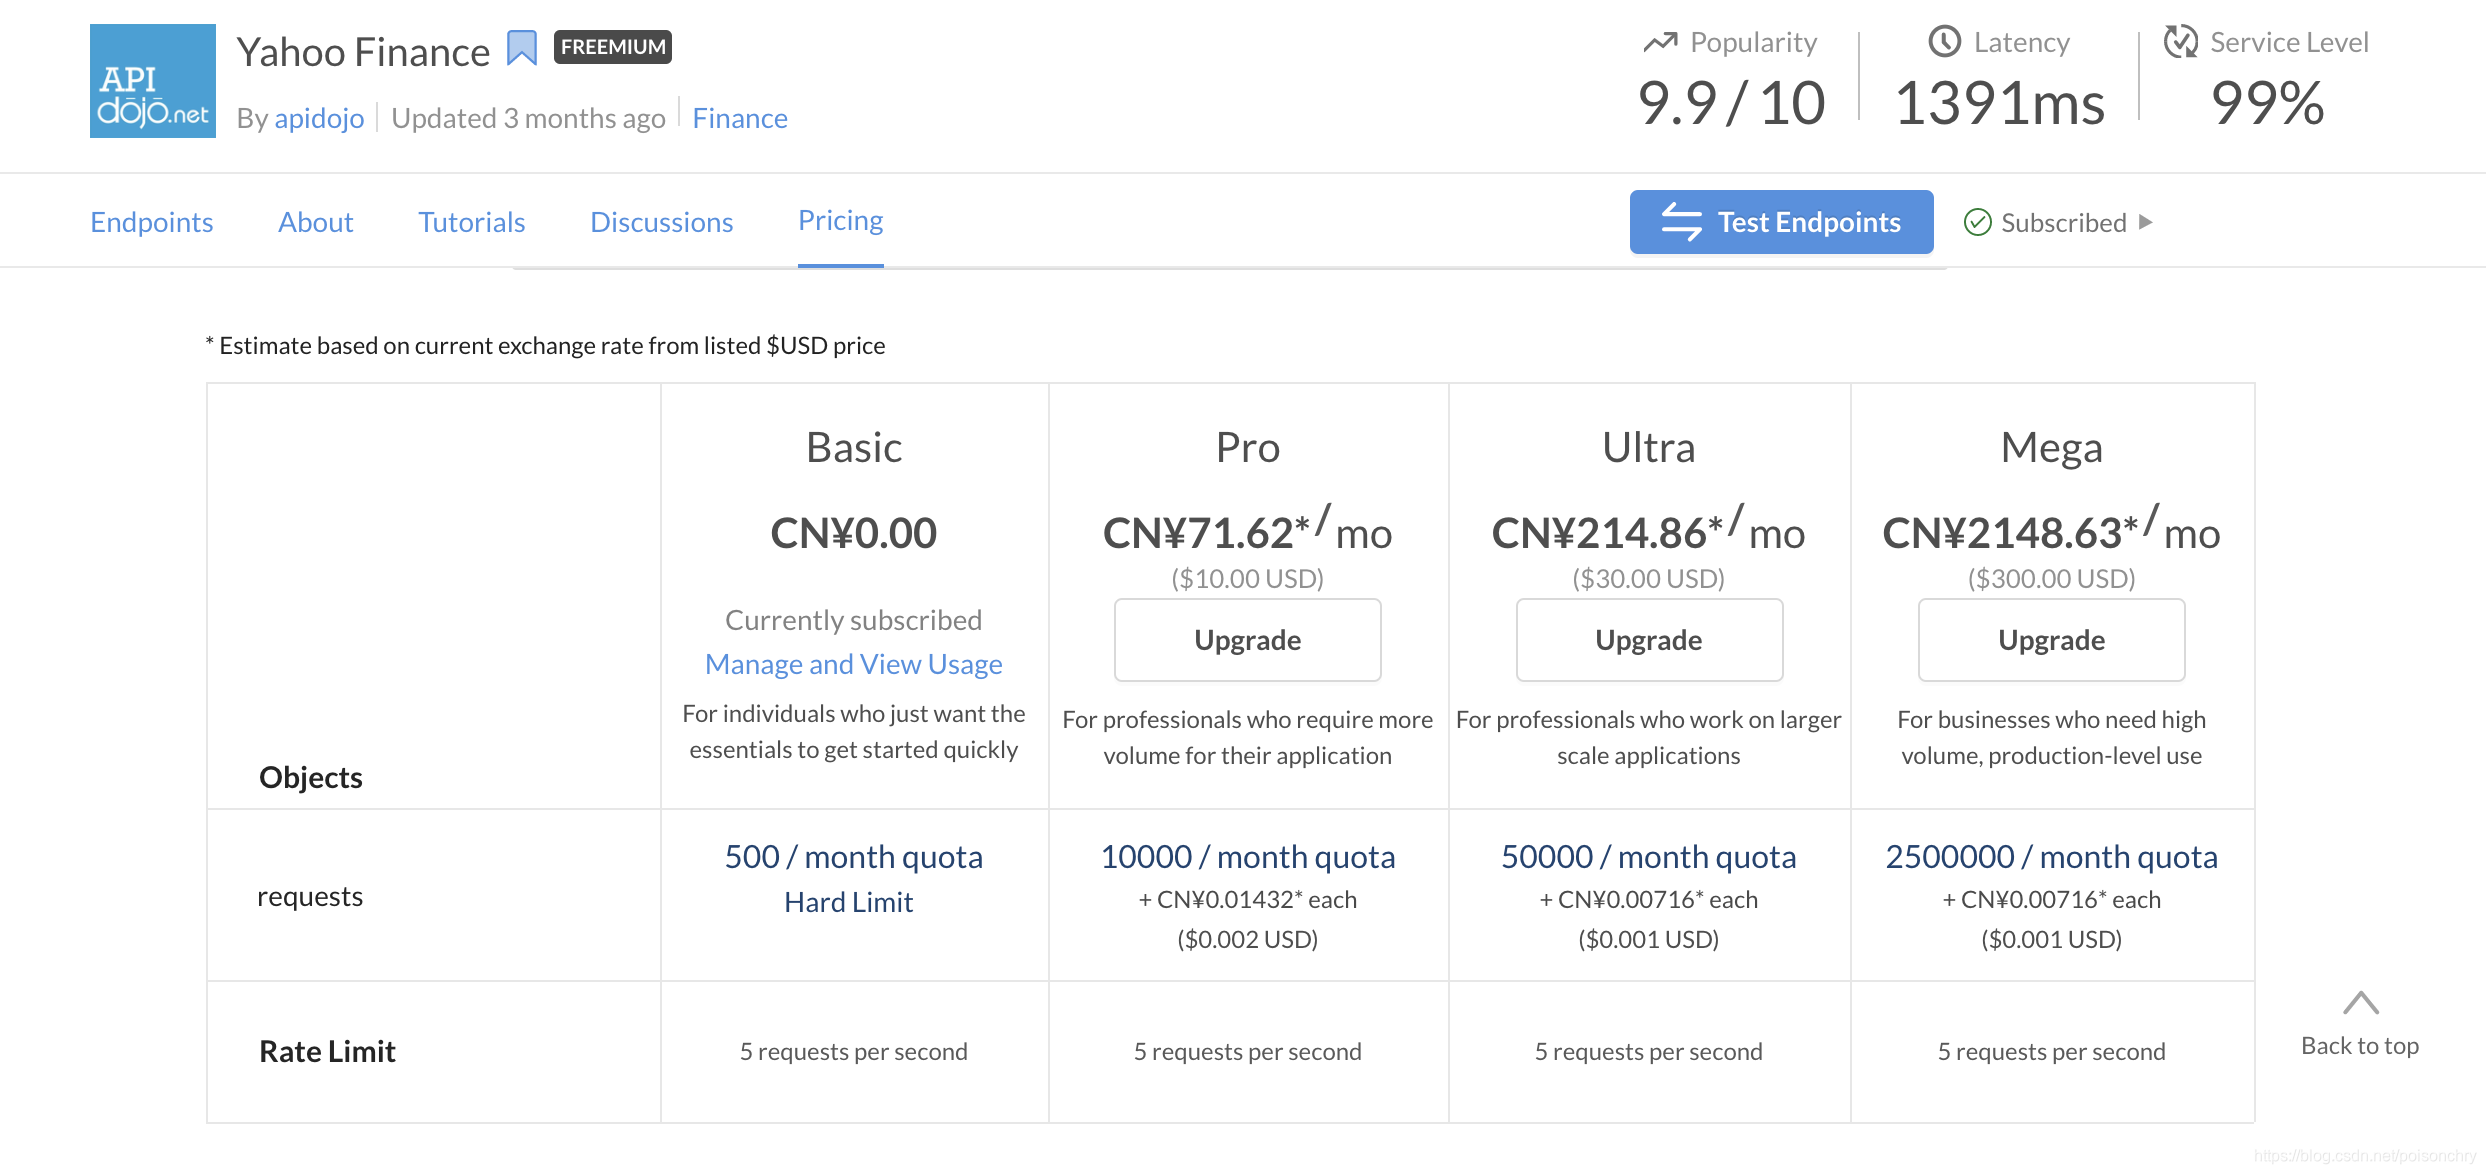Click the swap arrows icon on Test Endpoints

click(x=1682, y=222)
